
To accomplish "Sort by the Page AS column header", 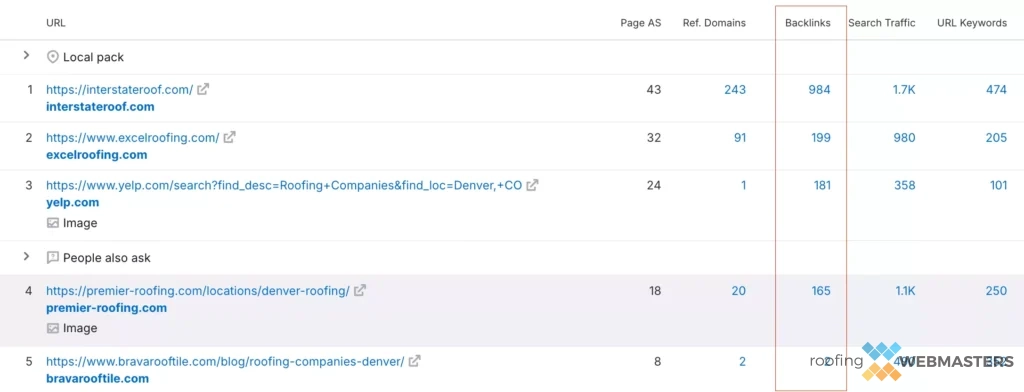I will click(x=641, y=23).
